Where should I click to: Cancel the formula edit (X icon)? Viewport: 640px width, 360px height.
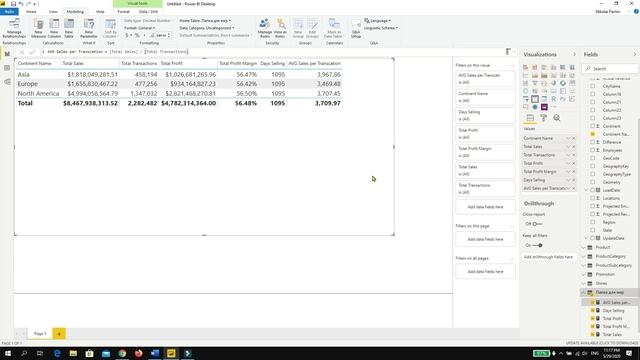(x=22, y=52)
